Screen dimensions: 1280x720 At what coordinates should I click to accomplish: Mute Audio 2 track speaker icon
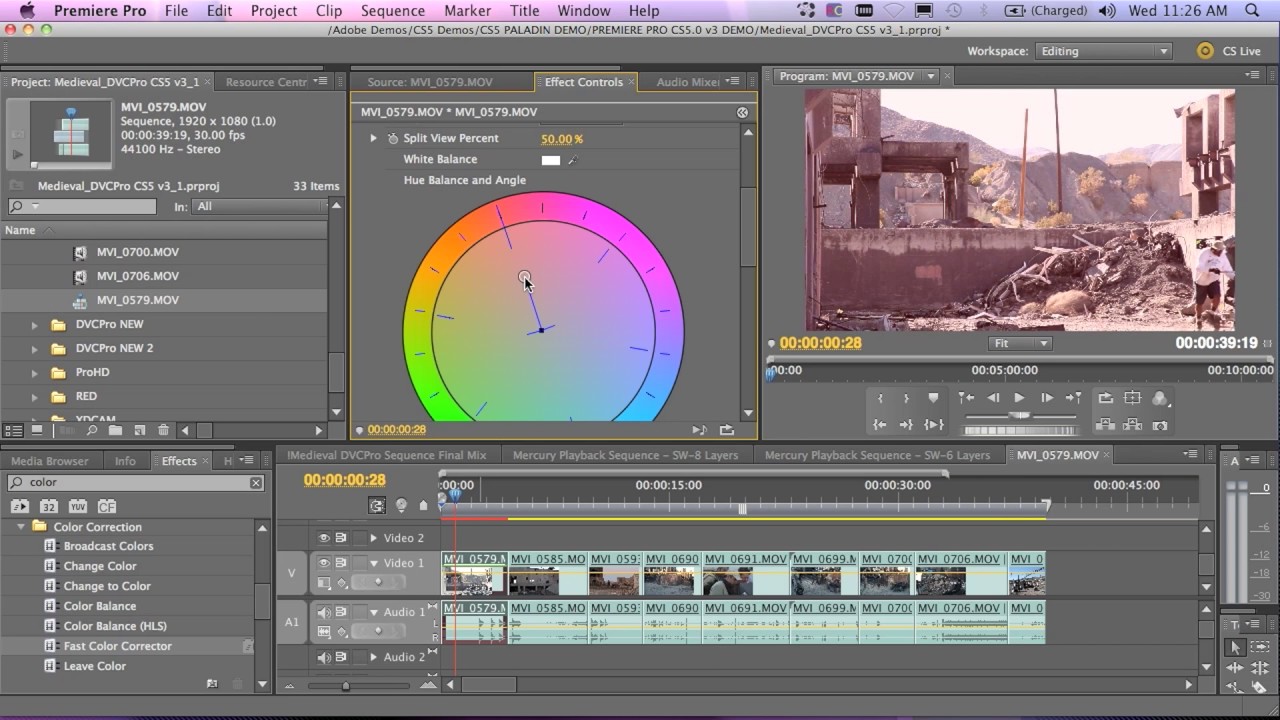click(x=324, y=657)
